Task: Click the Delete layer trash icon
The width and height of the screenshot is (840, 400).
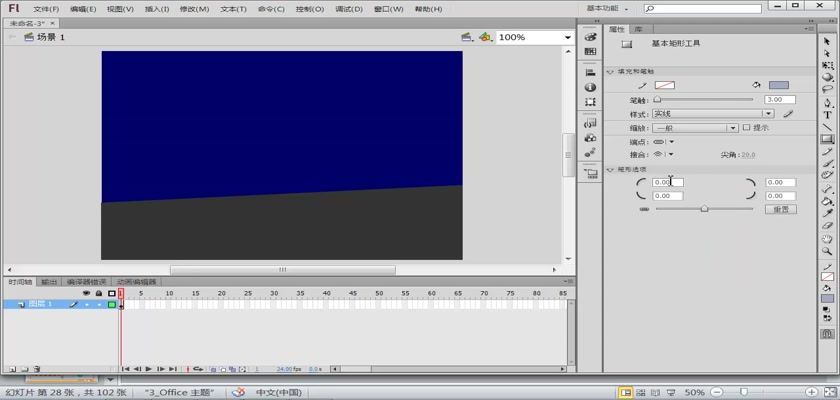Action: coord(37,369)
